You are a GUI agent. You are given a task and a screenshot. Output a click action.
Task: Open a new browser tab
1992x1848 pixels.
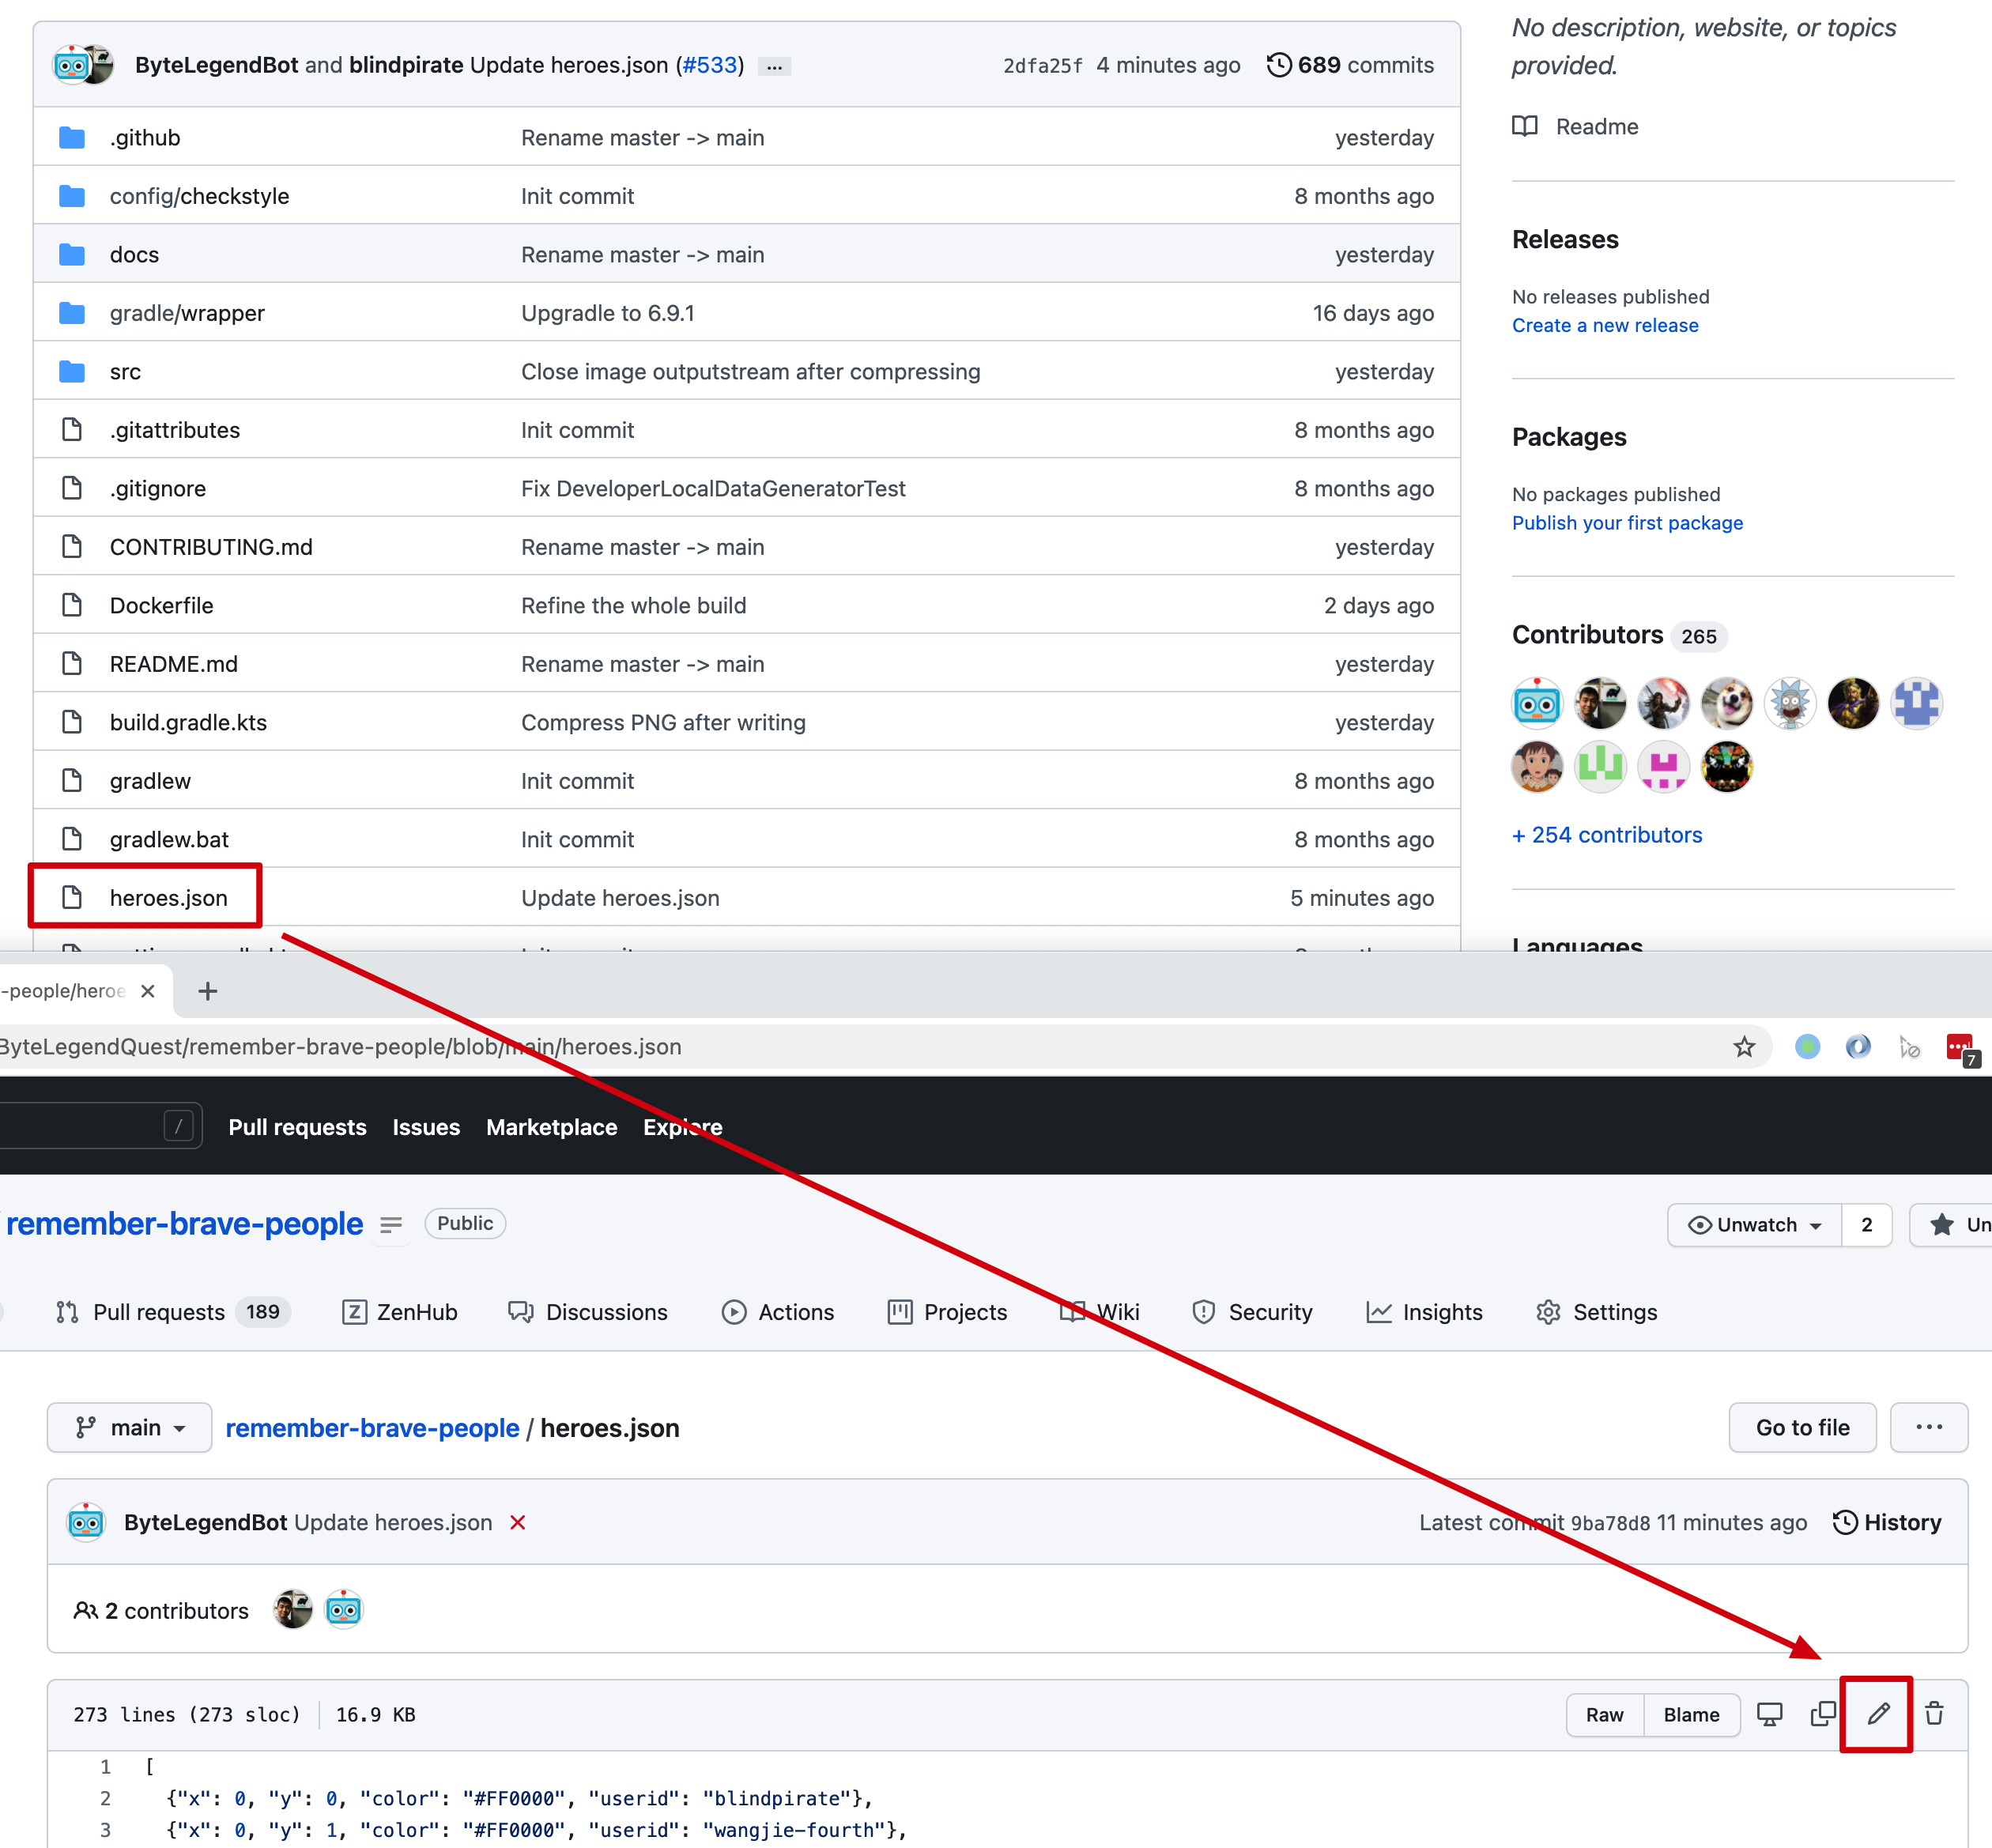point(207,991)
